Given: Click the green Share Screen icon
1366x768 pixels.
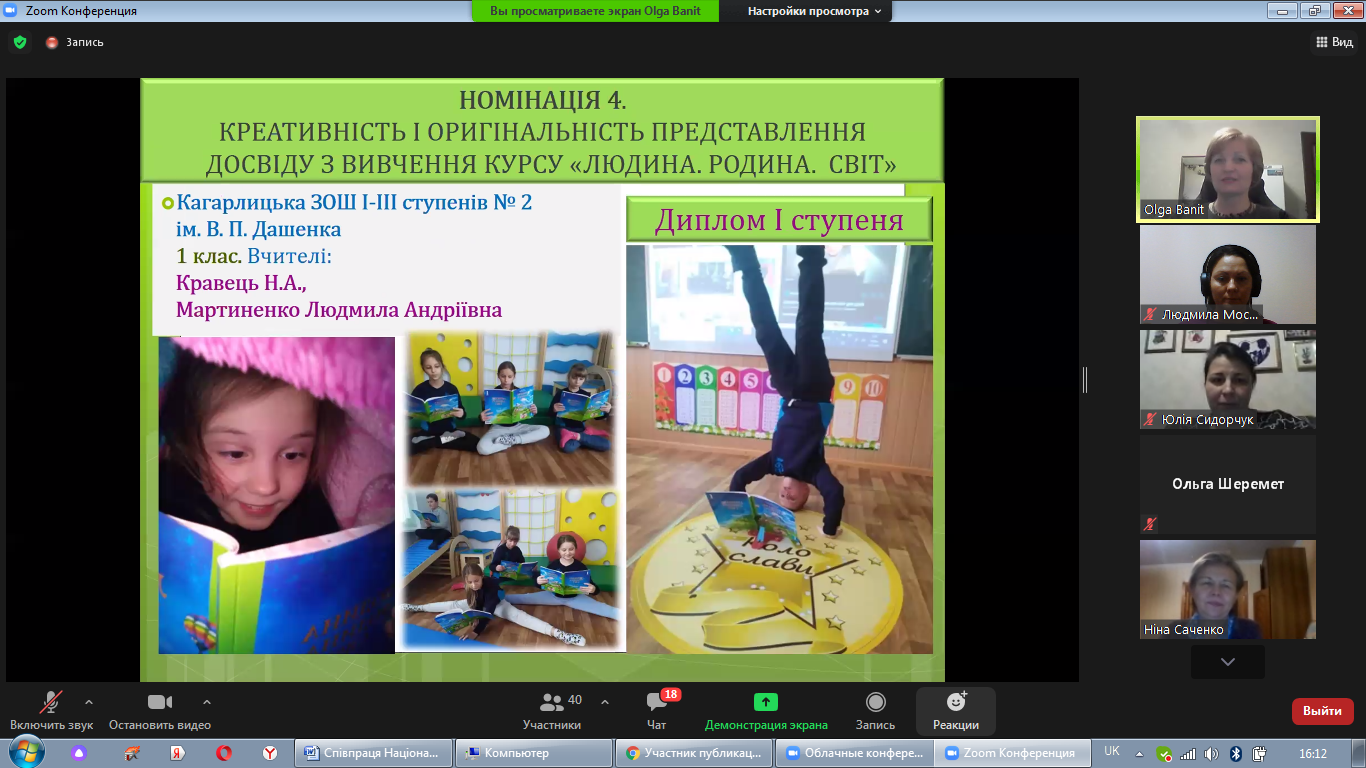Looking at the screenshot, I should click(x=765, y=702).
